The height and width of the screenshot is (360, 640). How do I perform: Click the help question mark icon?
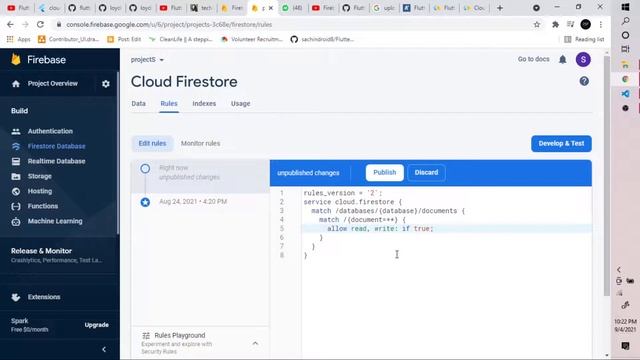click(x=584, y=81)
